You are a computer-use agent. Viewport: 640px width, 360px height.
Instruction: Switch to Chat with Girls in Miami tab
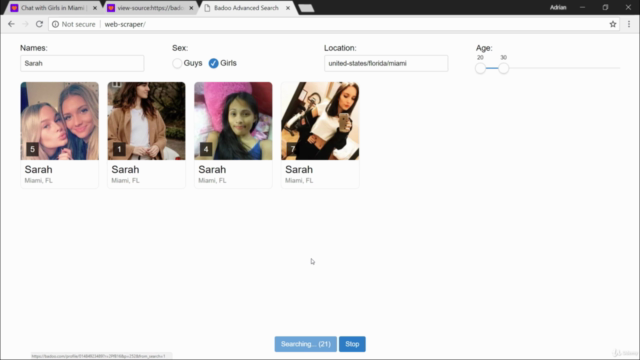[52, 8]
